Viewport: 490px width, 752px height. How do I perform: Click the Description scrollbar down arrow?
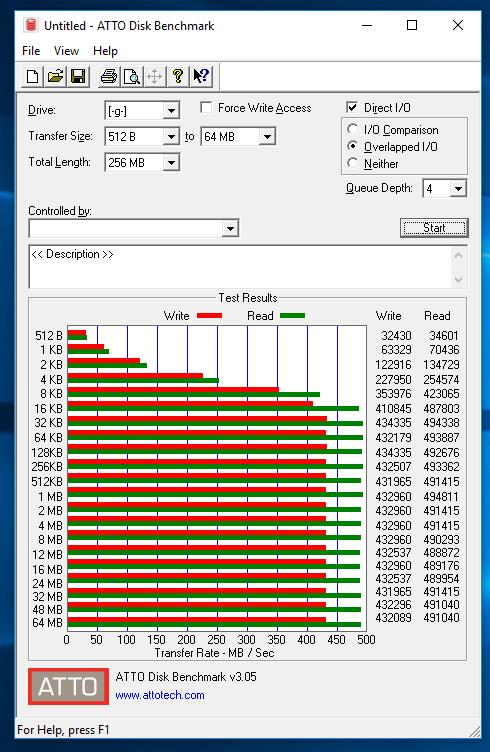pyautogui.click(x=458, y=279)
